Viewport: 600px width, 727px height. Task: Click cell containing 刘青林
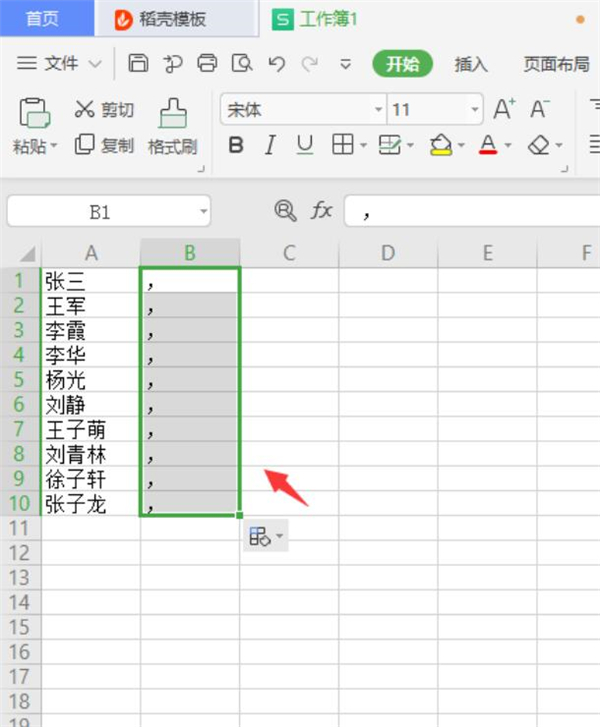(90, 454)
